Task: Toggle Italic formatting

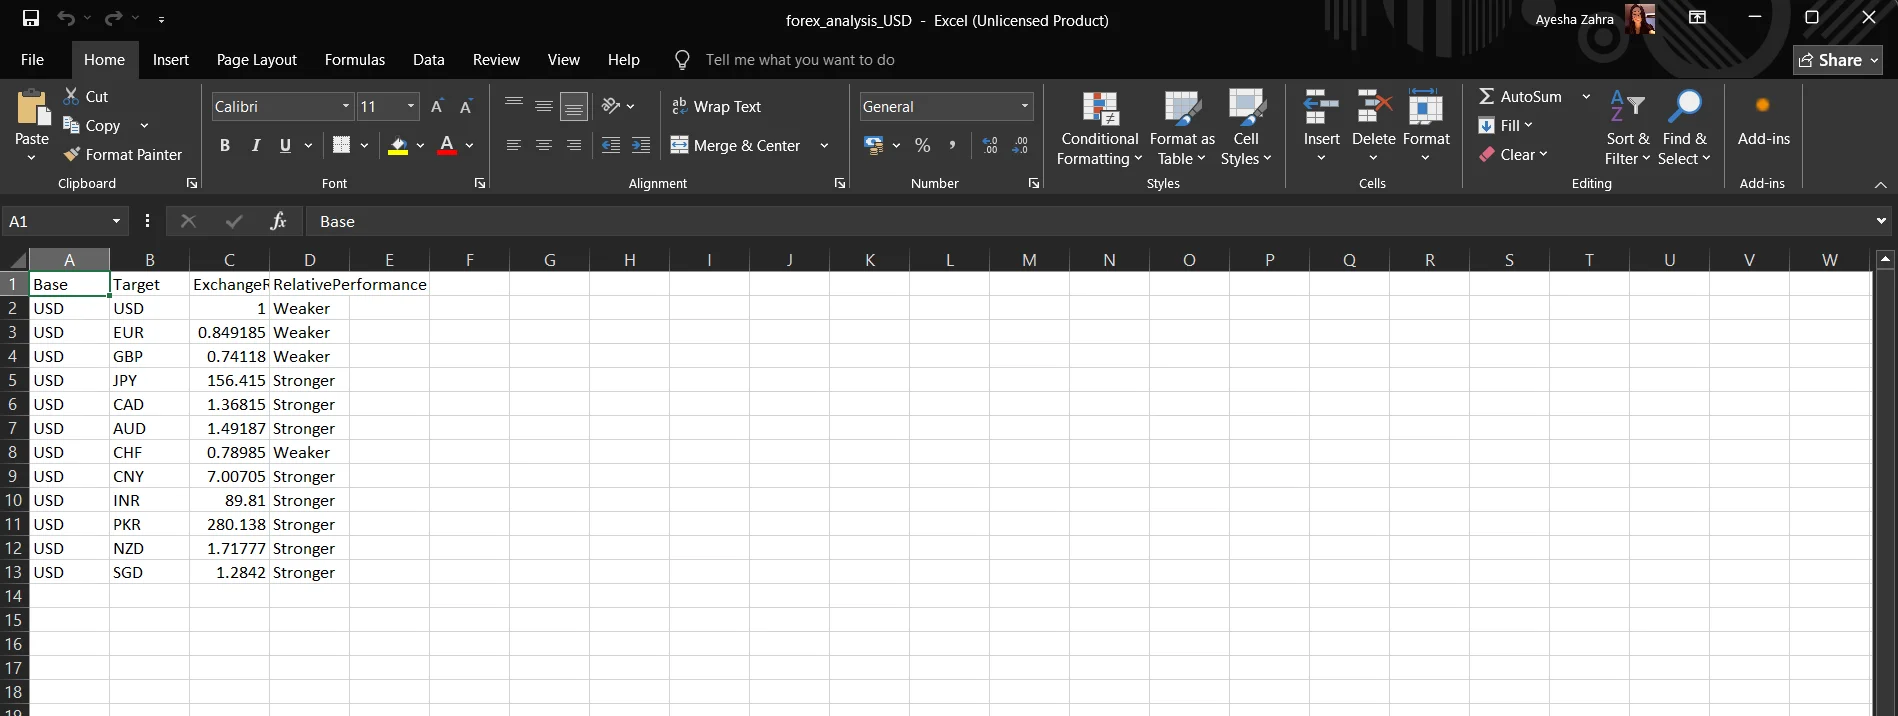Action: [x=256, y=146]
